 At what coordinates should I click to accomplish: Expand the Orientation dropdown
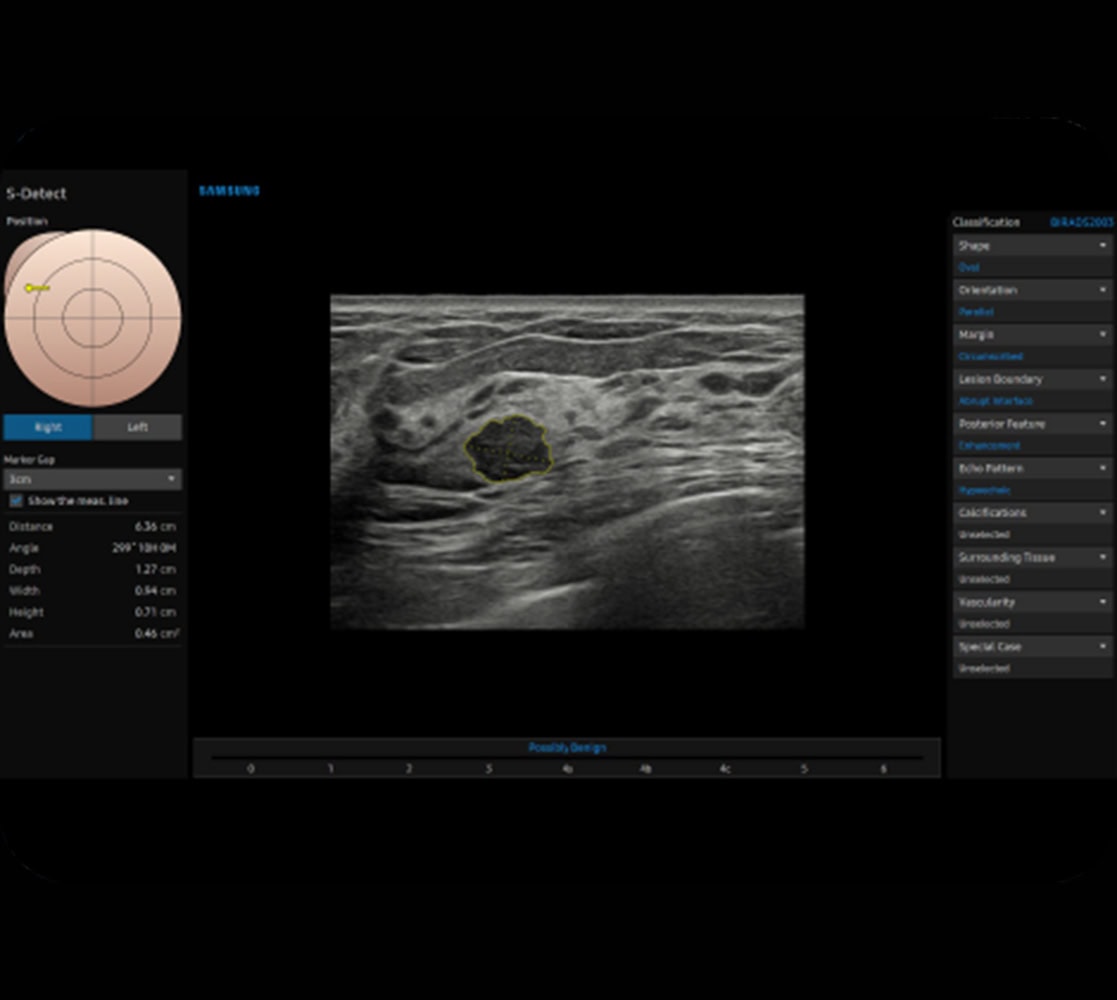coord(1033,290)
